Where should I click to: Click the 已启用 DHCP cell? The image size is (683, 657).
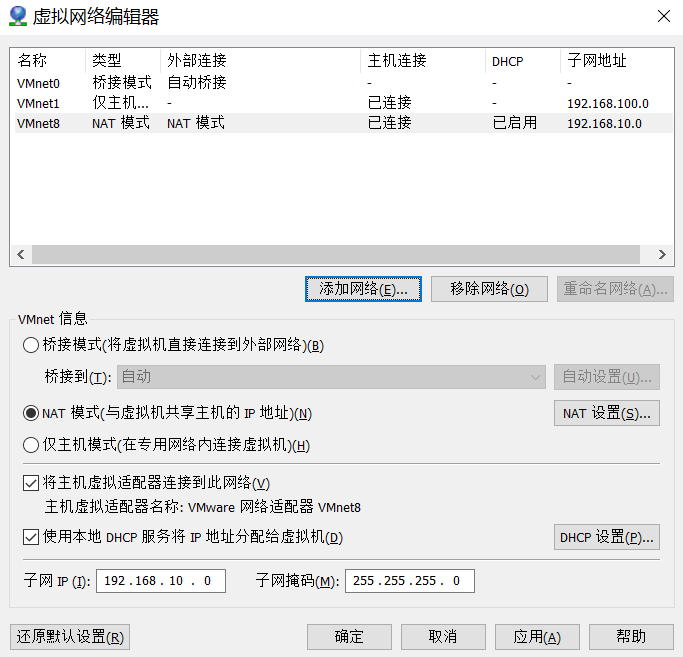coord(514,123)
